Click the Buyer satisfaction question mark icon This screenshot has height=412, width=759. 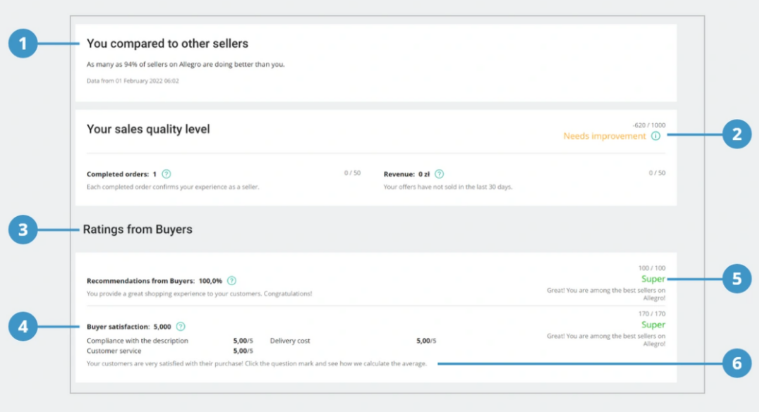pyautogui.click(x=181, y=326)
